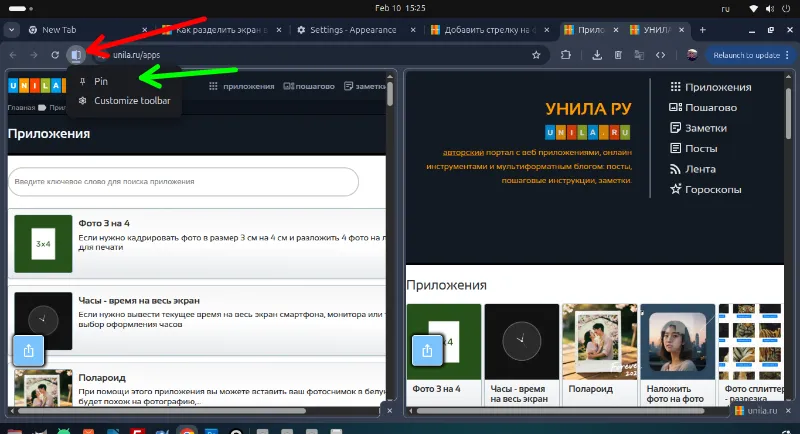Click right pane horizontal scrollbar

click(x=560, y=411)
